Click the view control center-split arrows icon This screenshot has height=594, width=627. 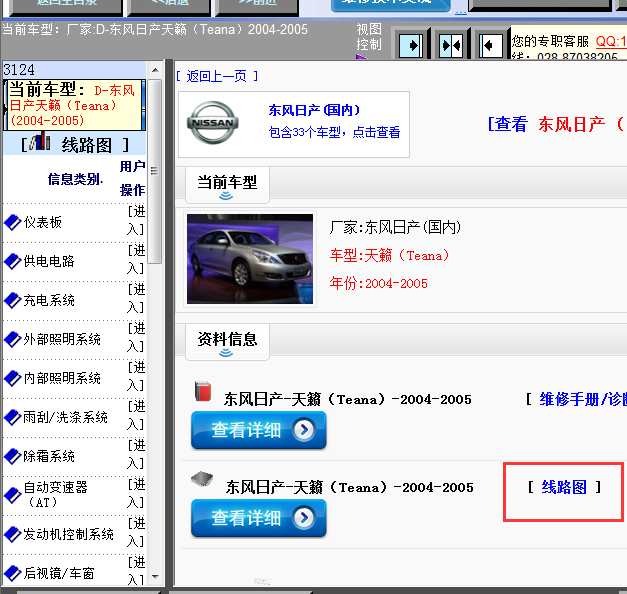[451, 46]
